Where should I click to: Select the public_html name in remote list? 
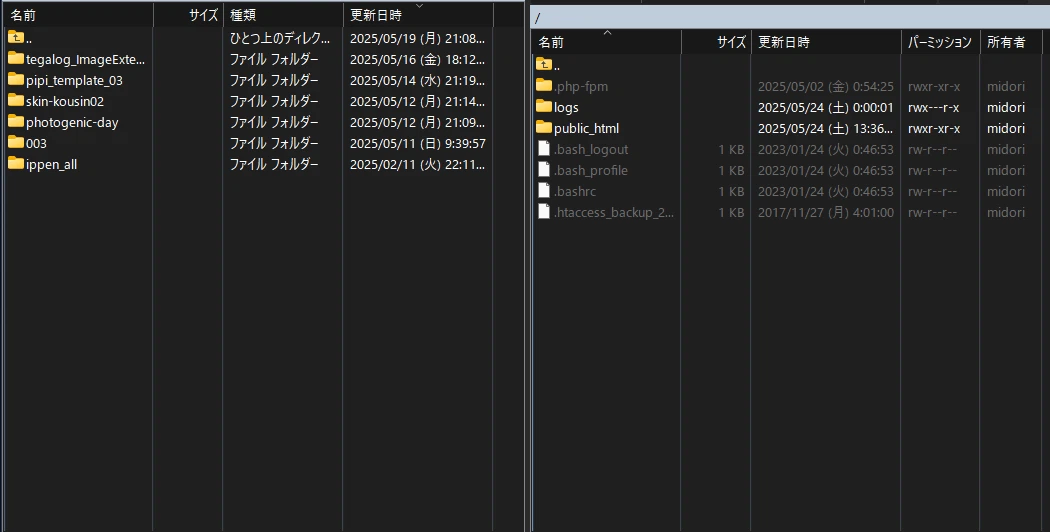tap(586, 128)
